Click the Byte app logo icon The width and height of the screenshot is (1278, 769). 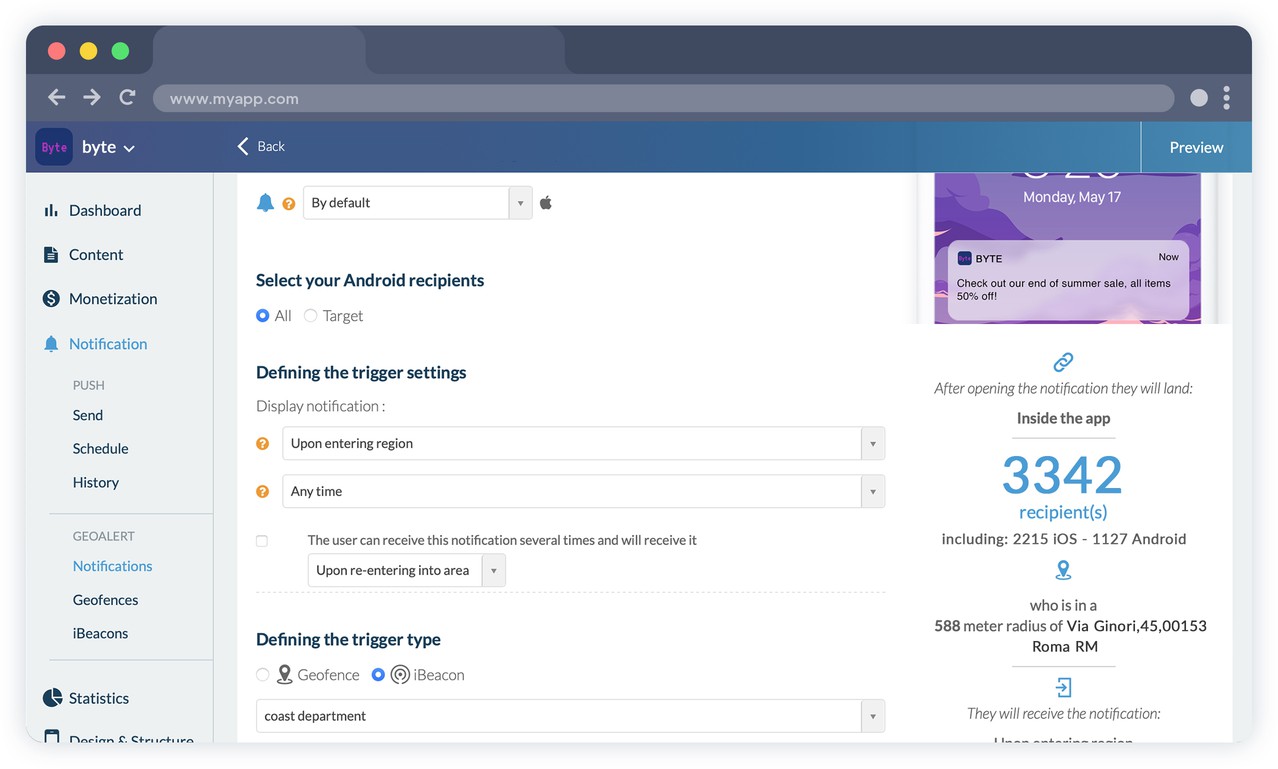coord(54,147)
